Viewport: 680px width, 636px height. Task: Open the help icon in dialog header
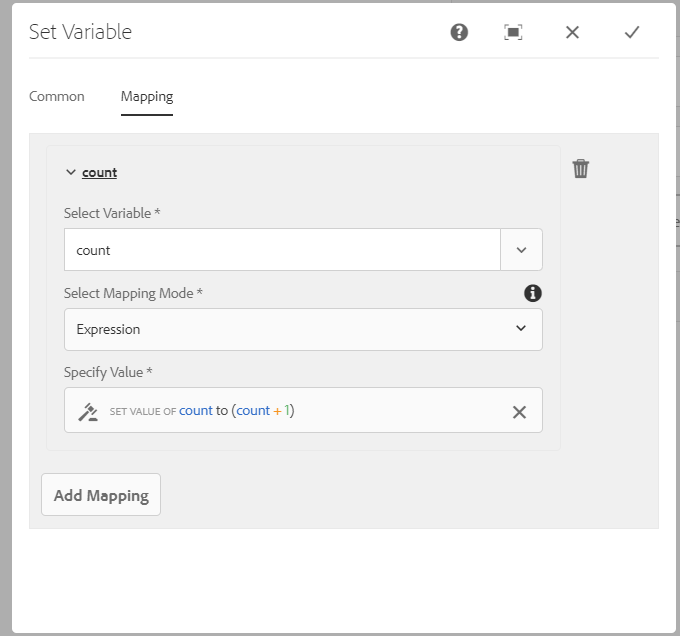point(459,32)
